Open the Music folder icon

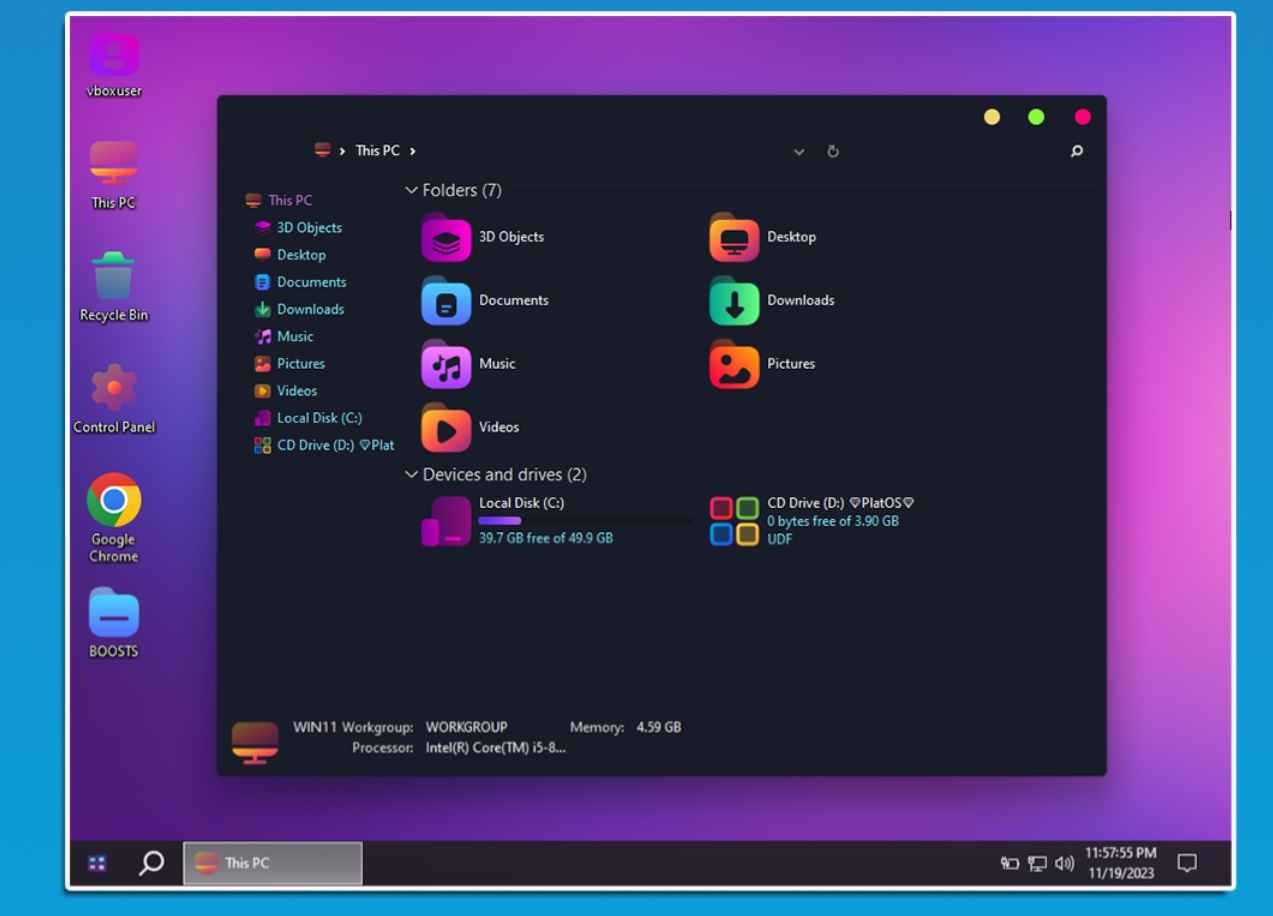tap(446, 365)
